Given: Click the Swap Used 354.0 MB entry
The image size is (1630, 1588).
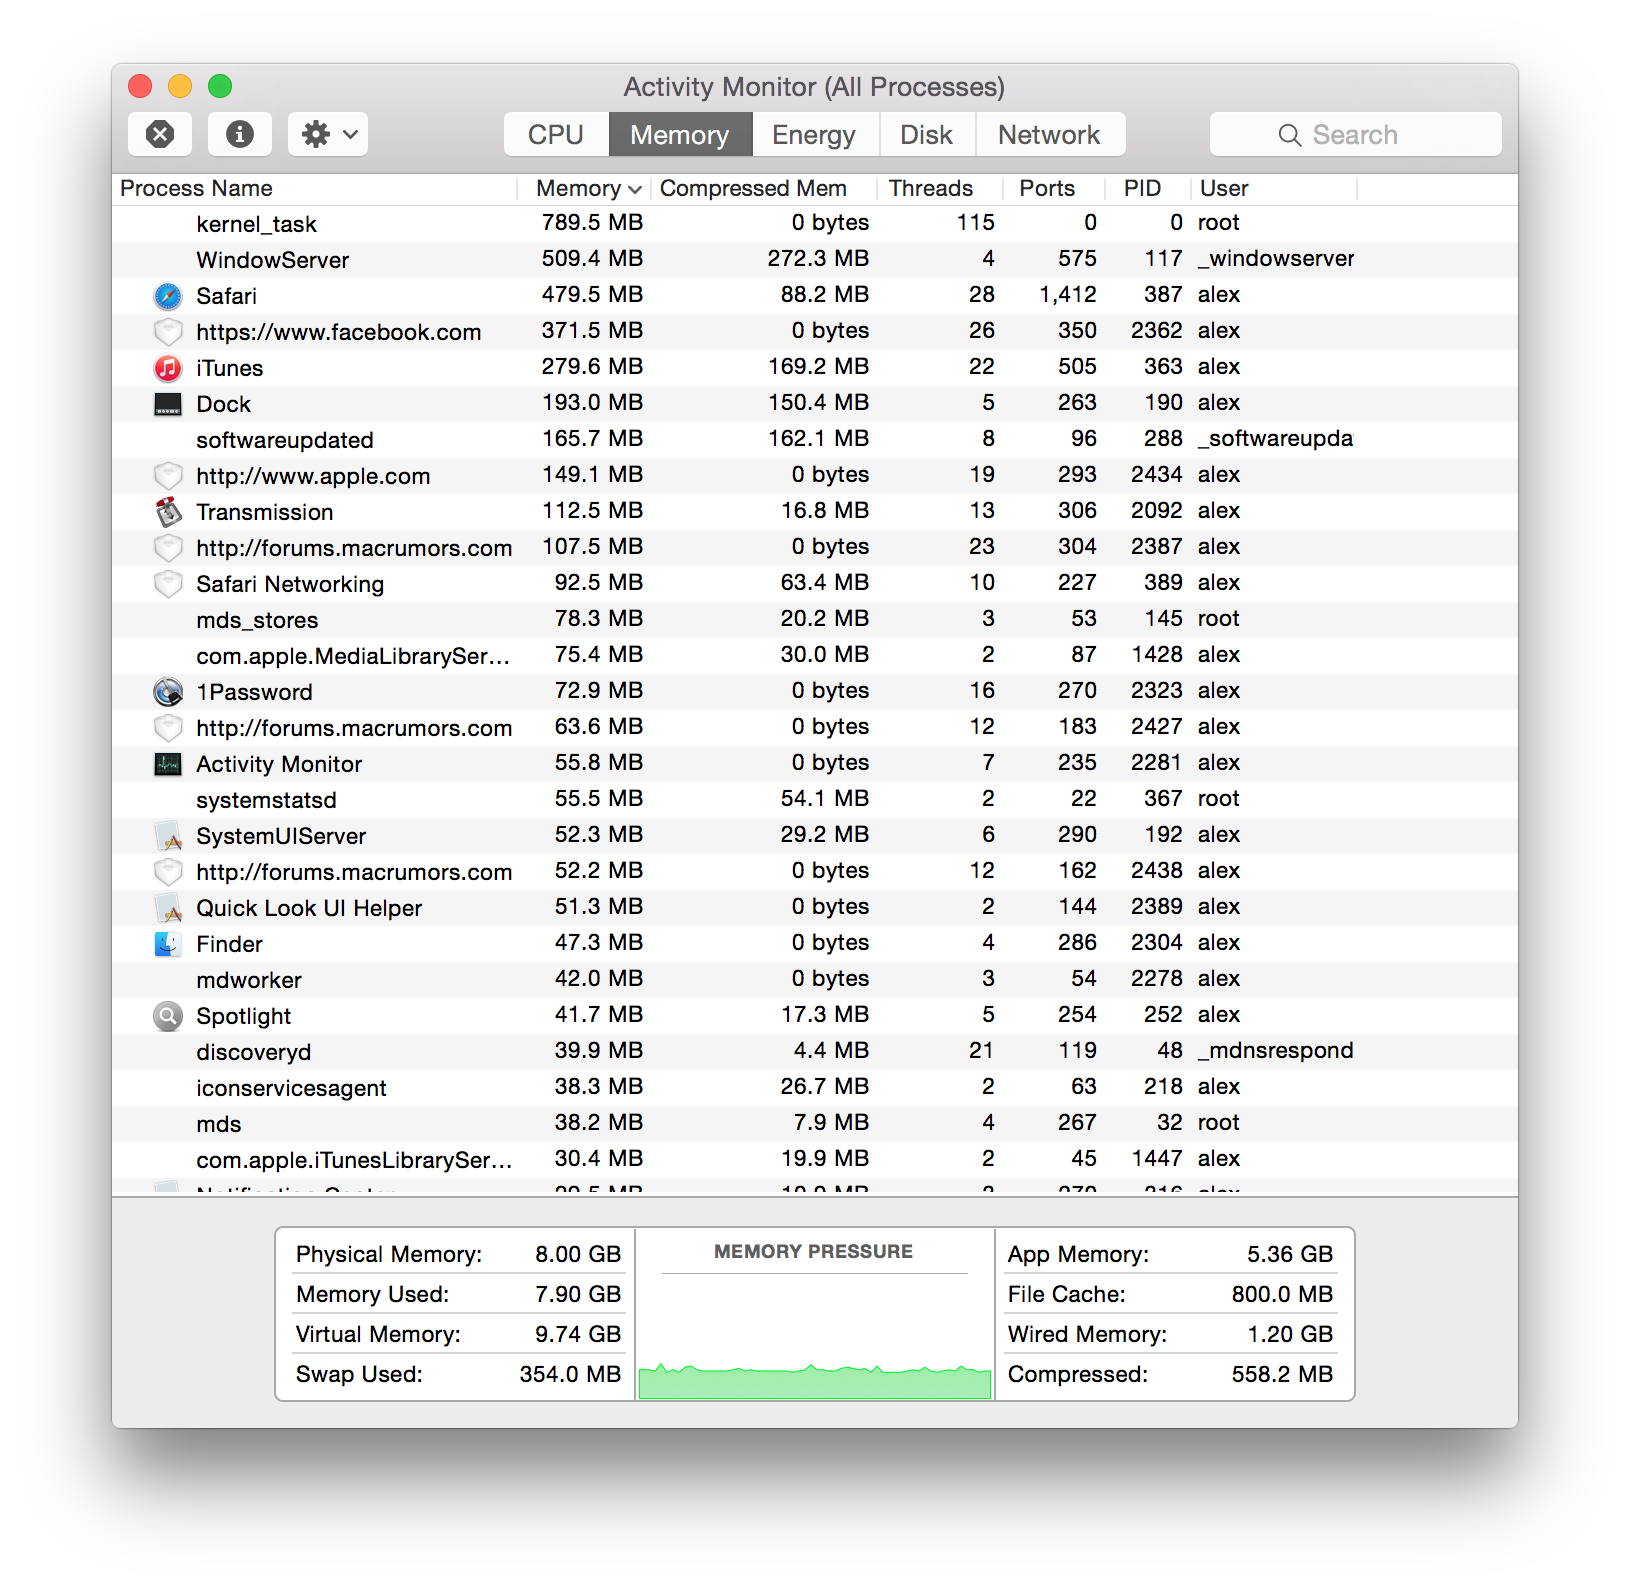Looking at the screenshot, I should [x=458, y=1374].
